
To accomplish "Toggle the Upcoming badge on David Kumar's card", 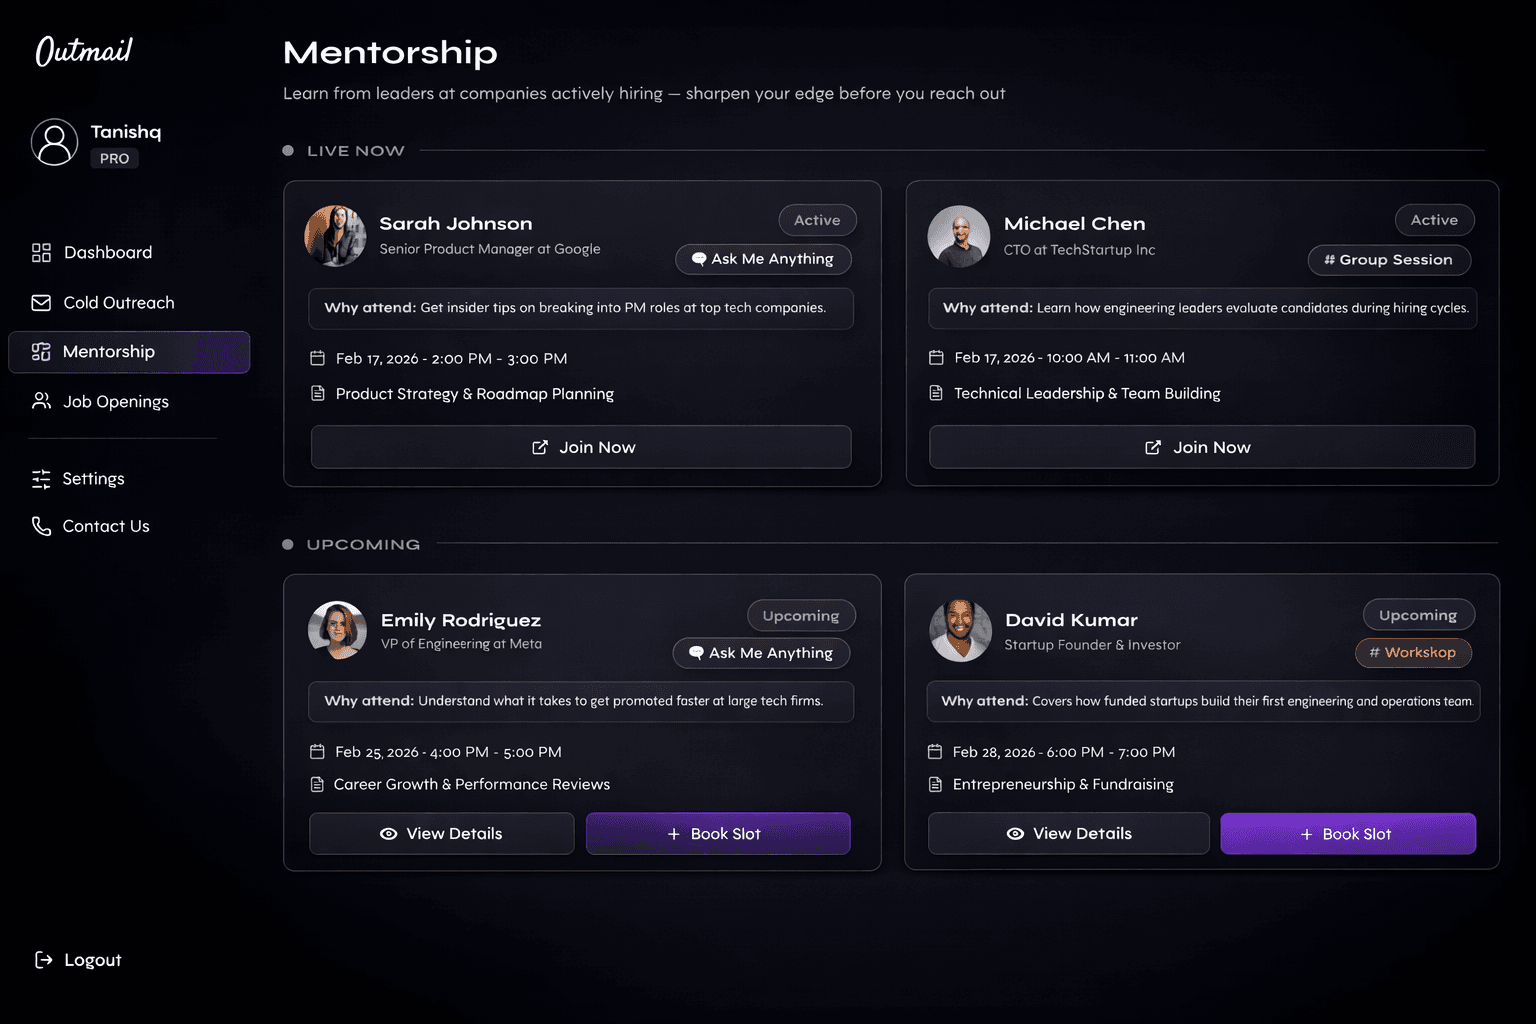I will click(1418, 614).
